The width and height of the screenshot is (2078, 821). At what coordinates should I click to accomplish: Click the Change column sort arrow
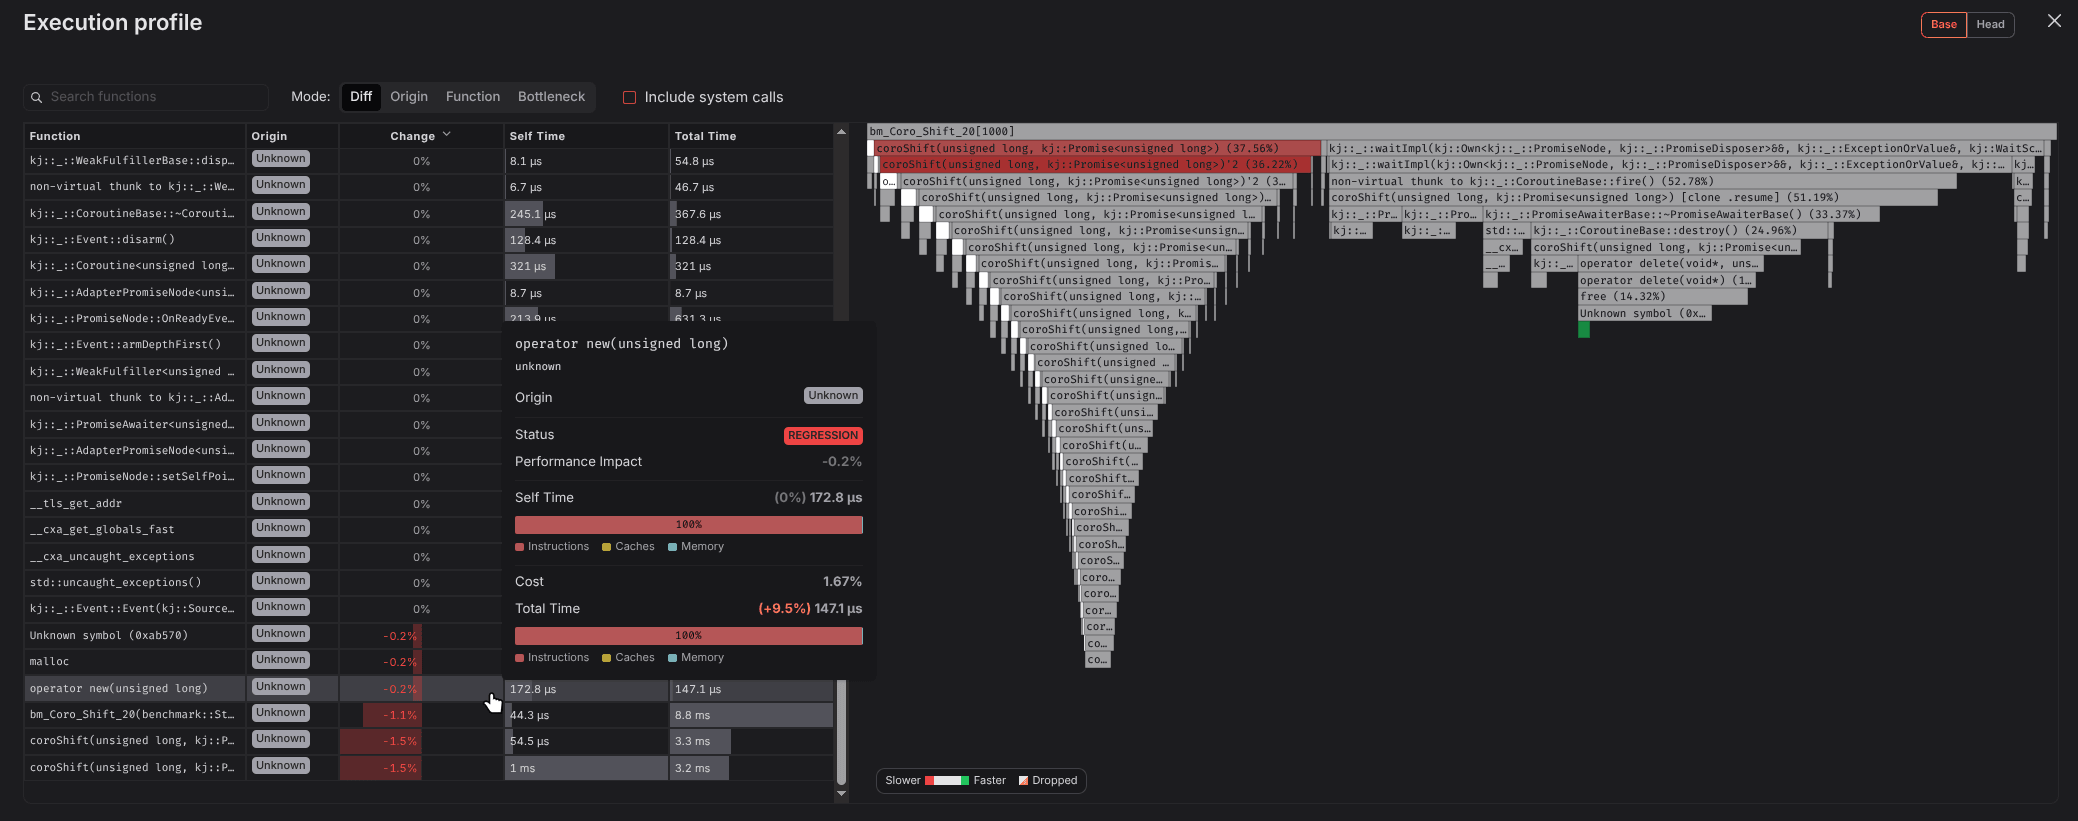[446, 135]
